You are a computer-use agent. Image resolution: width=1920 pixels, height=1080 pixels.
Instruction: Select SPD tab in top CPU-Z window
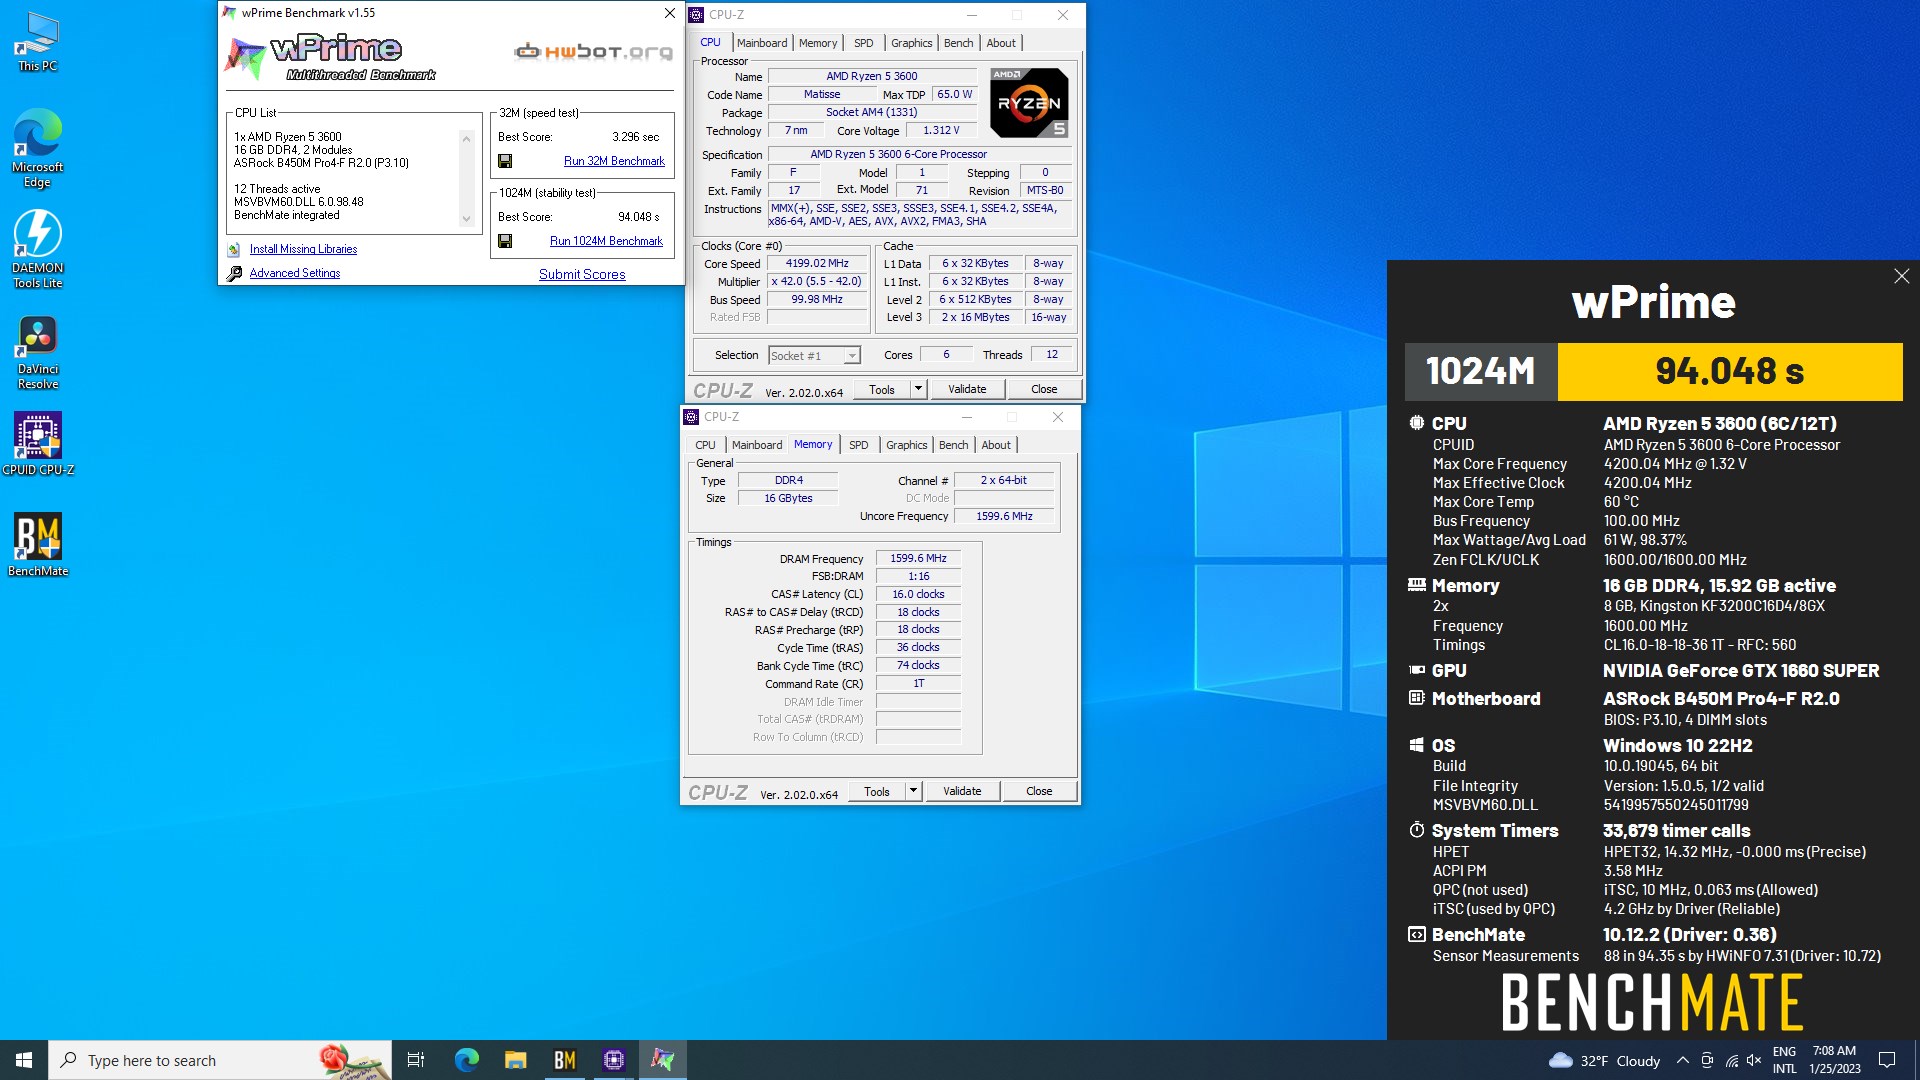[x=864, y=43]
